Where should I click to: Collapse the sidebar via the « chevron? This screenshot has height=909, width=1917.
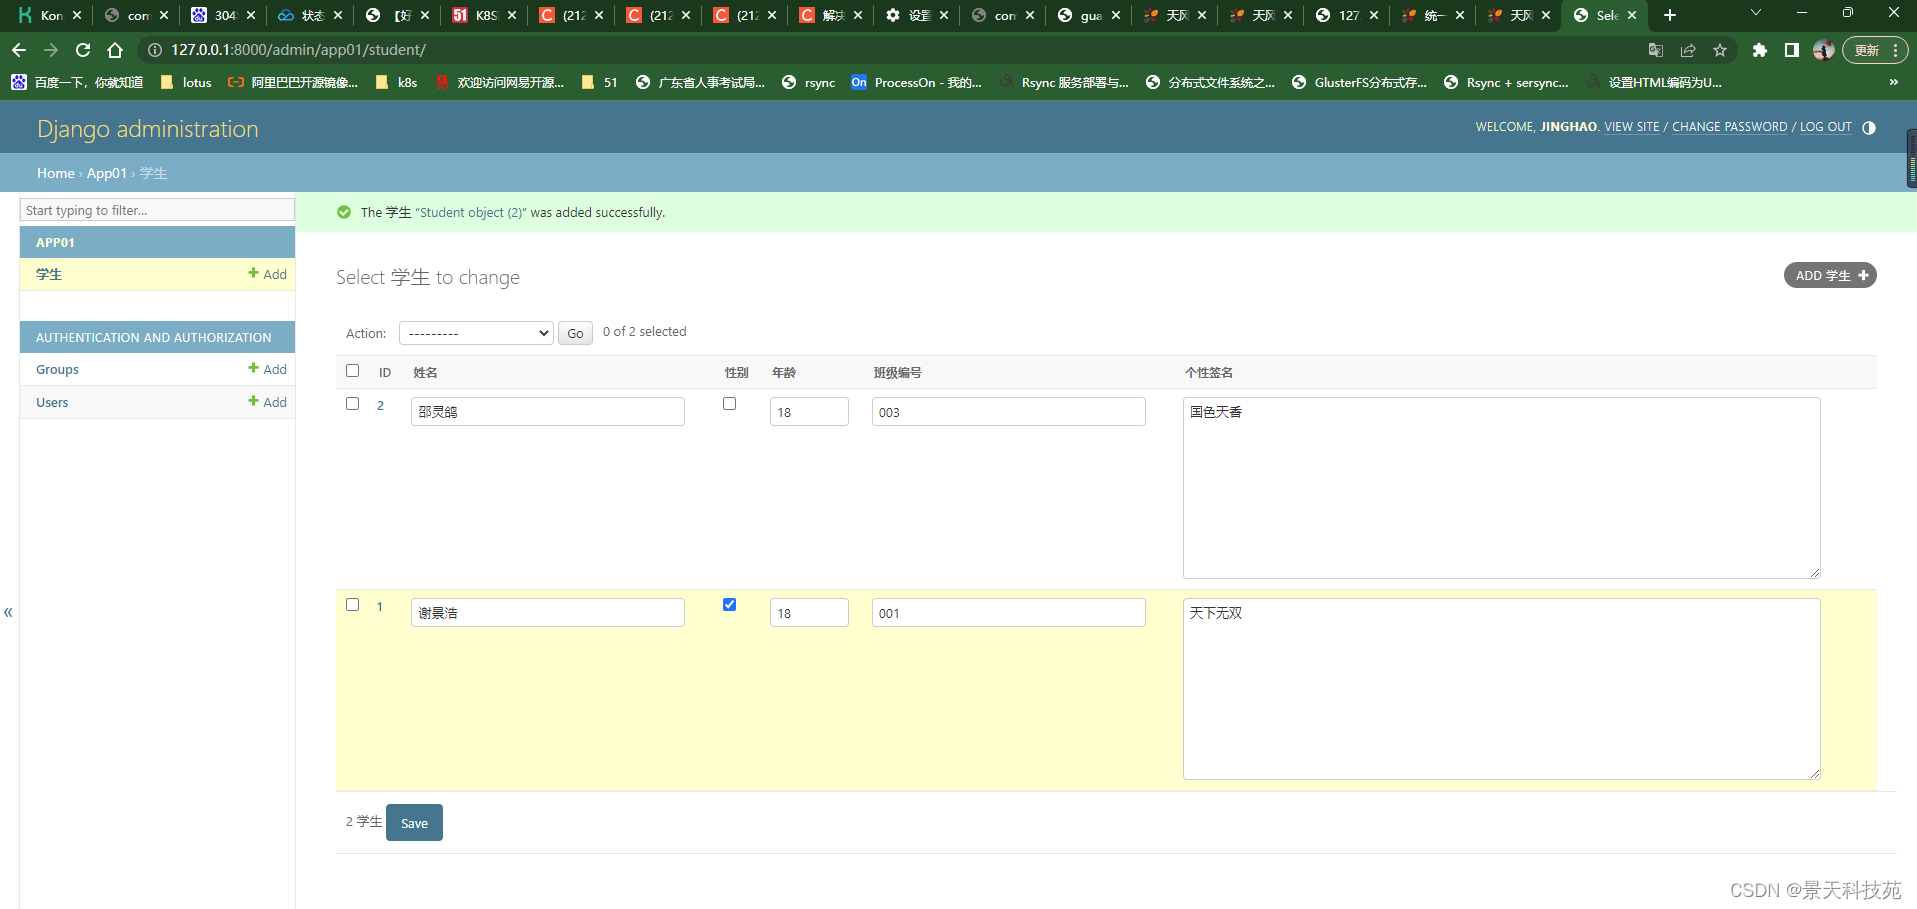pyautogui.click(x=8, y=612)
